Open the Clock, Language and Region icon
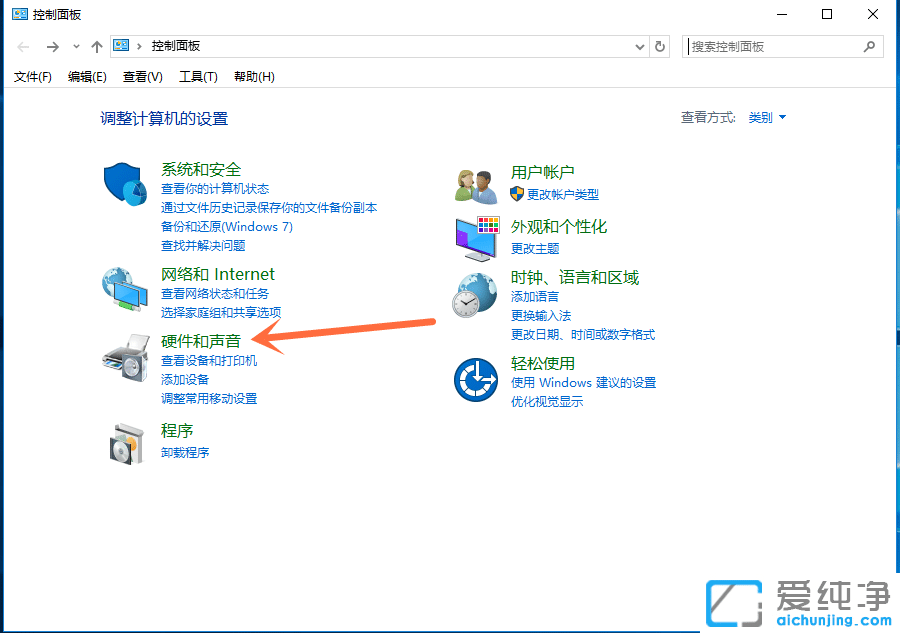This screenshot has height=633, width=900. tap(474, 295)
